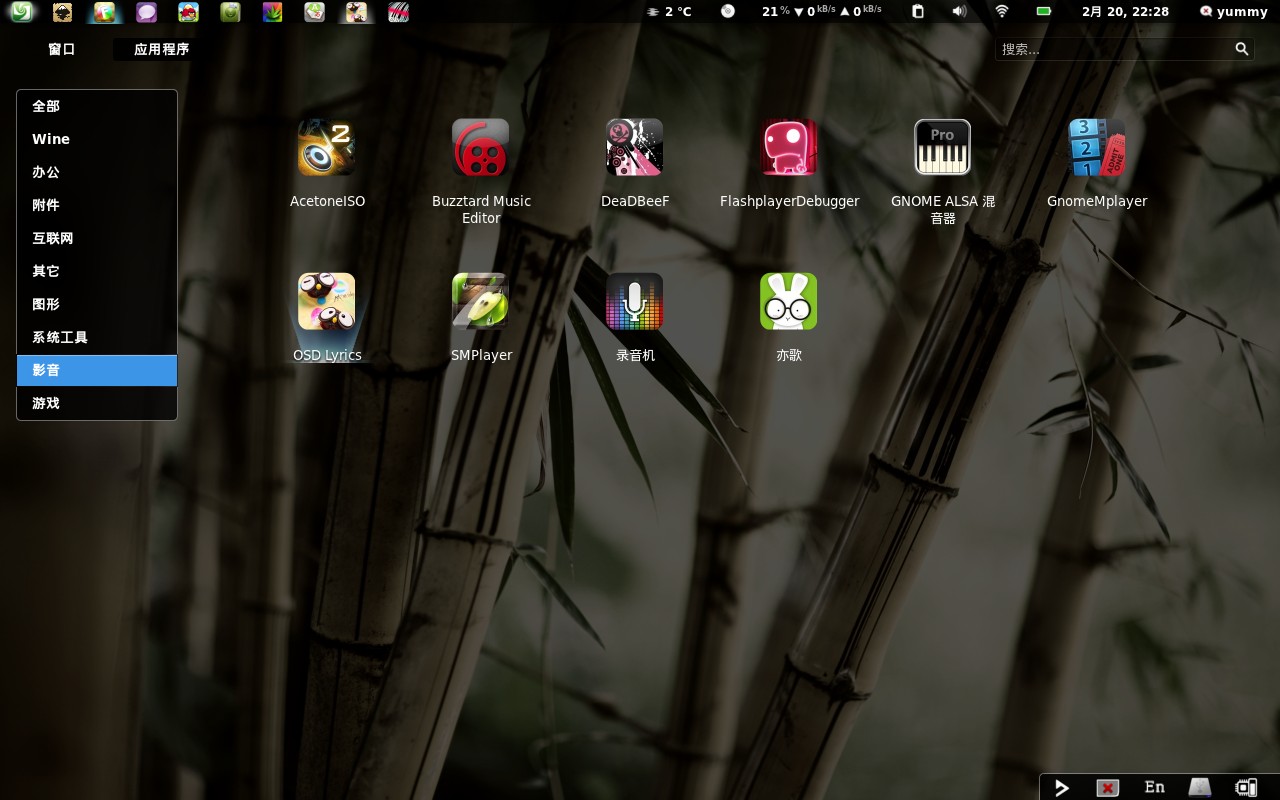Click the green swirl icon in top bar
Screen dimensions: 1280x800
20,12
